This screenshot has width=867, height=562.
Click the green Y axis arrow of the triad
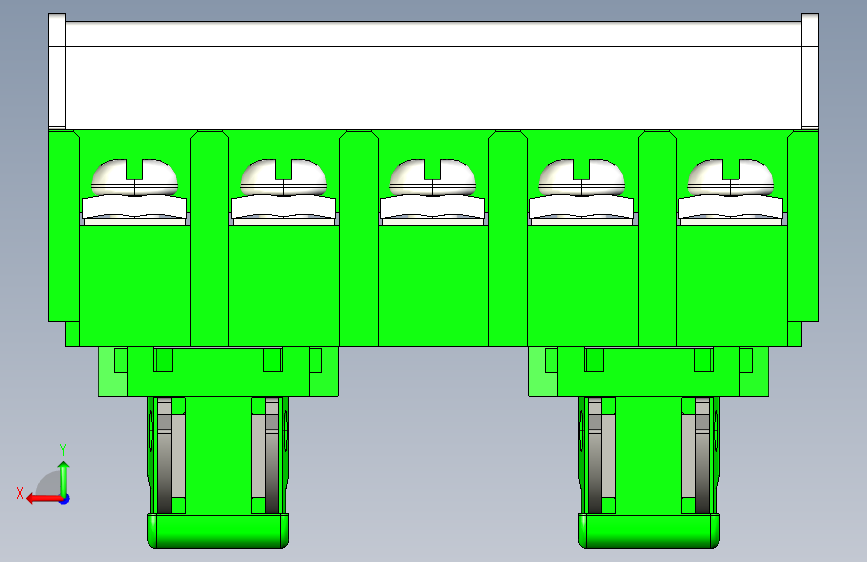coord(64,479)
